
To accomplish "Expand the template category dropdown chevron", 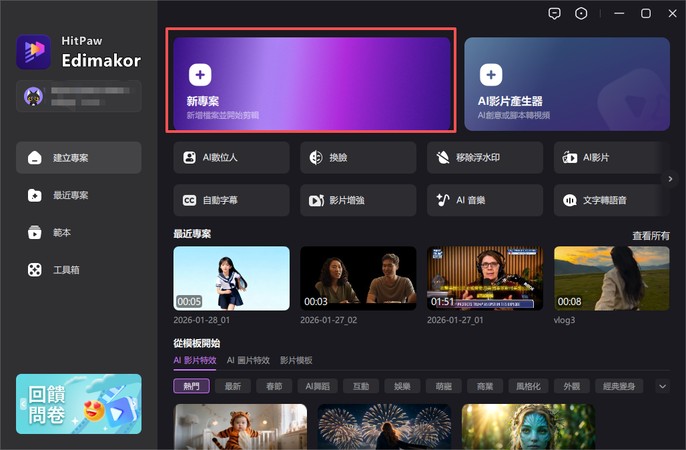I will click(662, 386).
